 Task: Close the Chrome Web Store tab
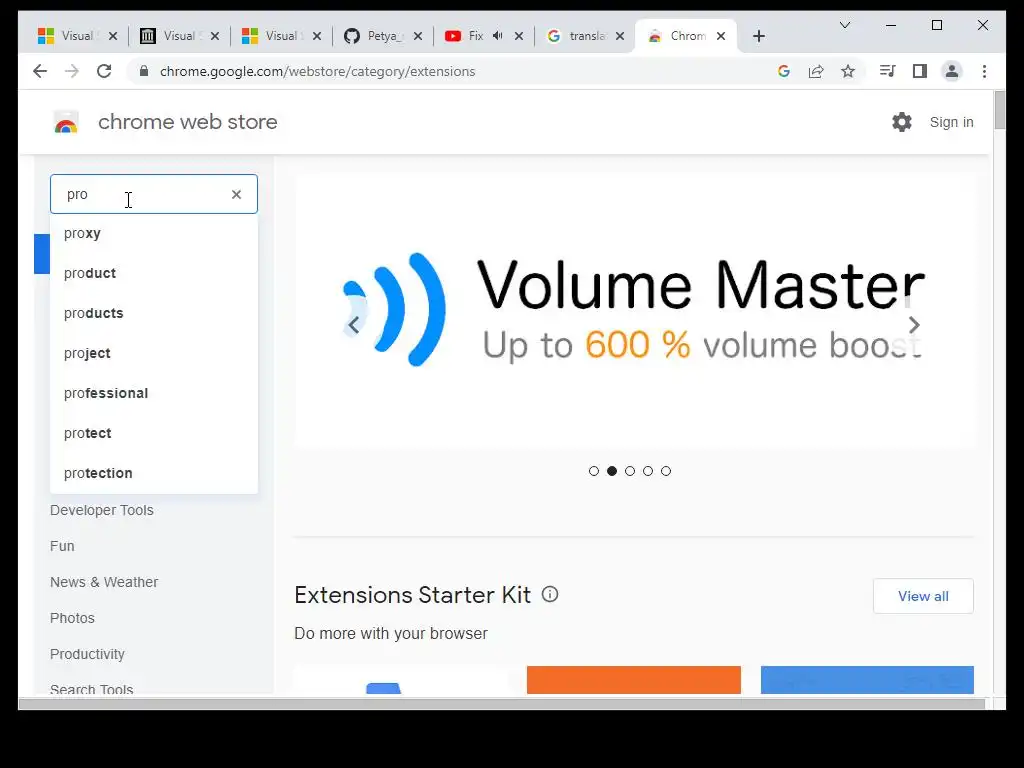tap(721, 36)
